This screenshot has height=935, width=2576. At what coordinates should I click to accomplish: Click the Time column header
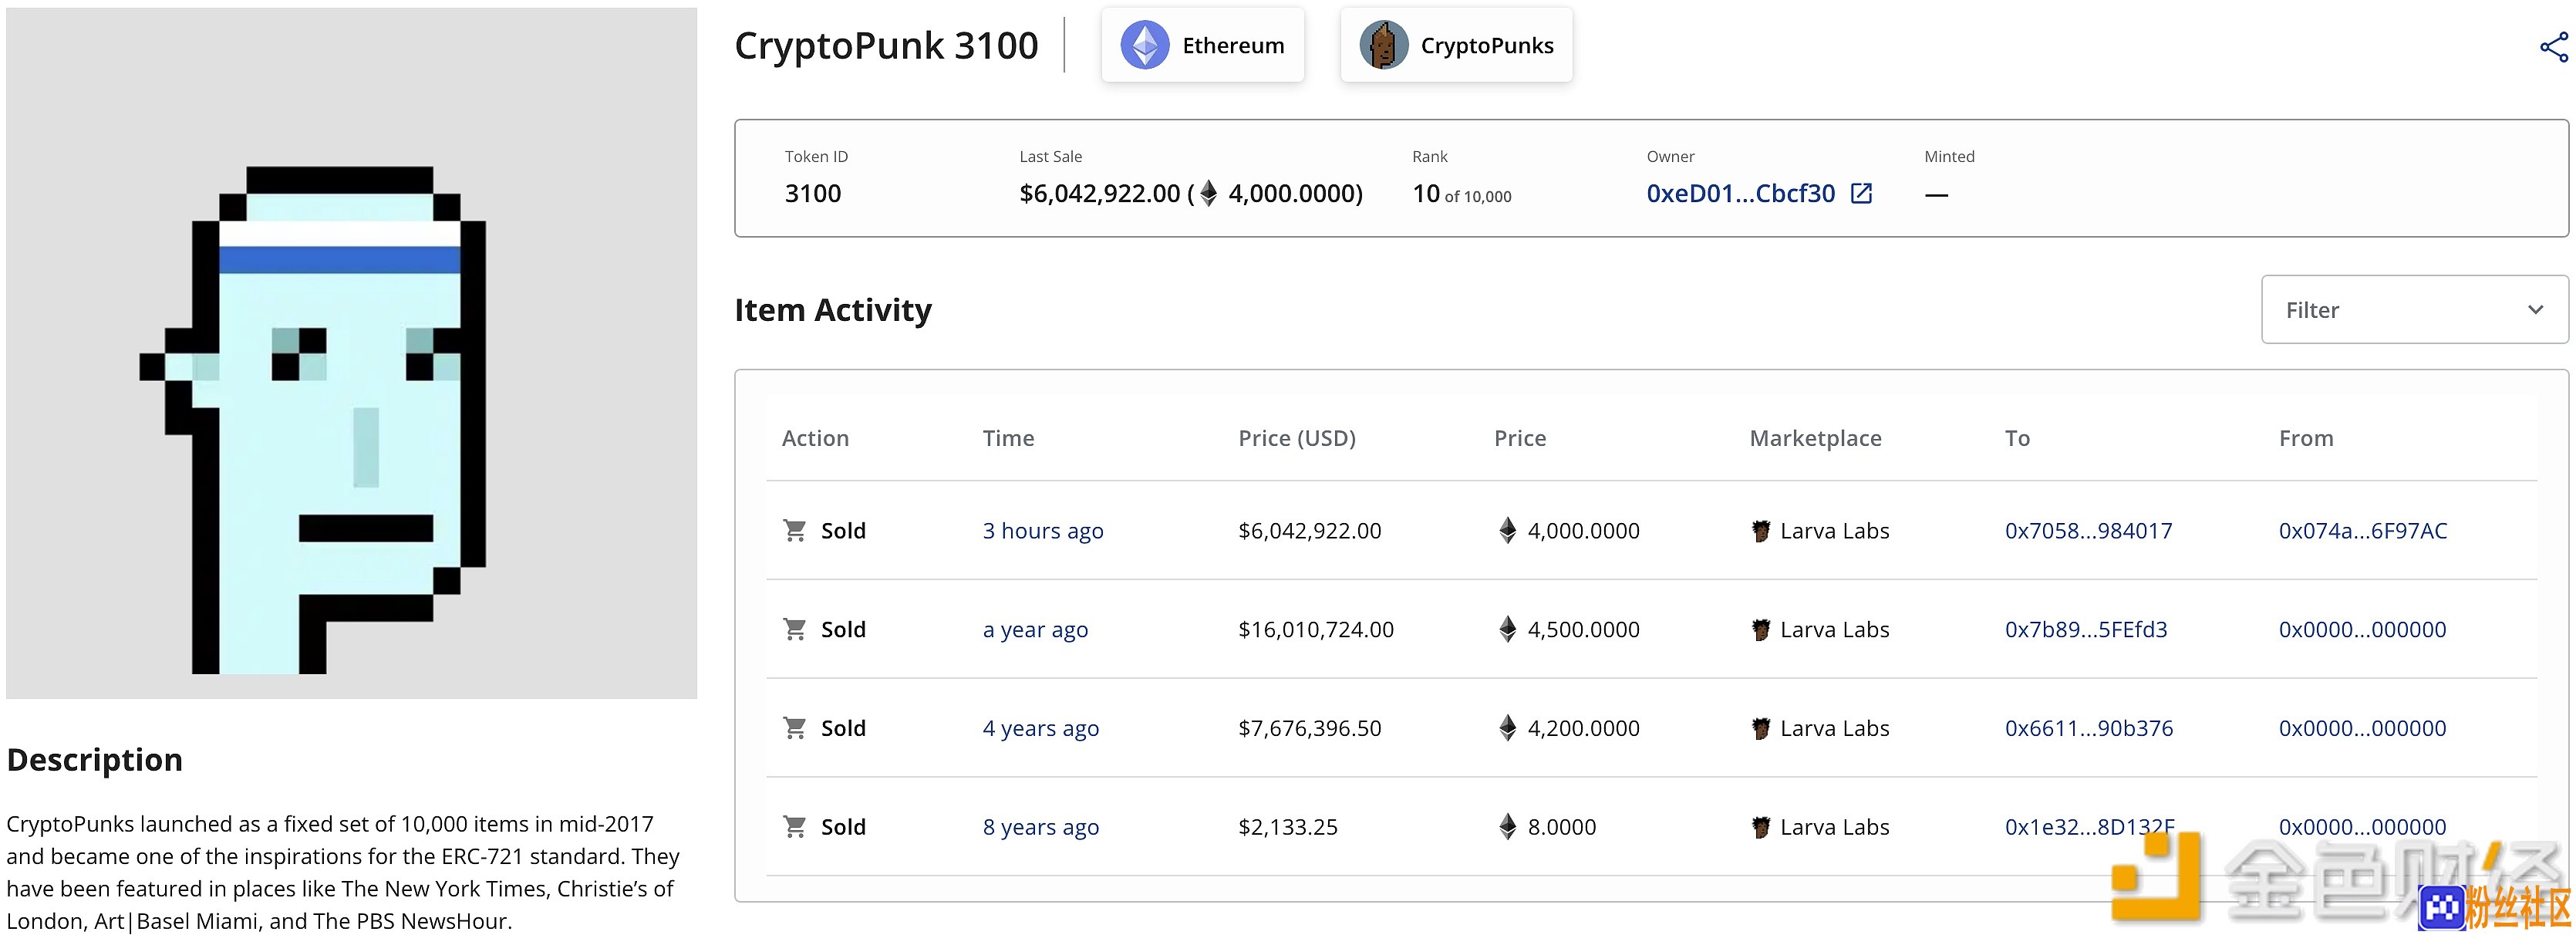(x=1008, y=439)
